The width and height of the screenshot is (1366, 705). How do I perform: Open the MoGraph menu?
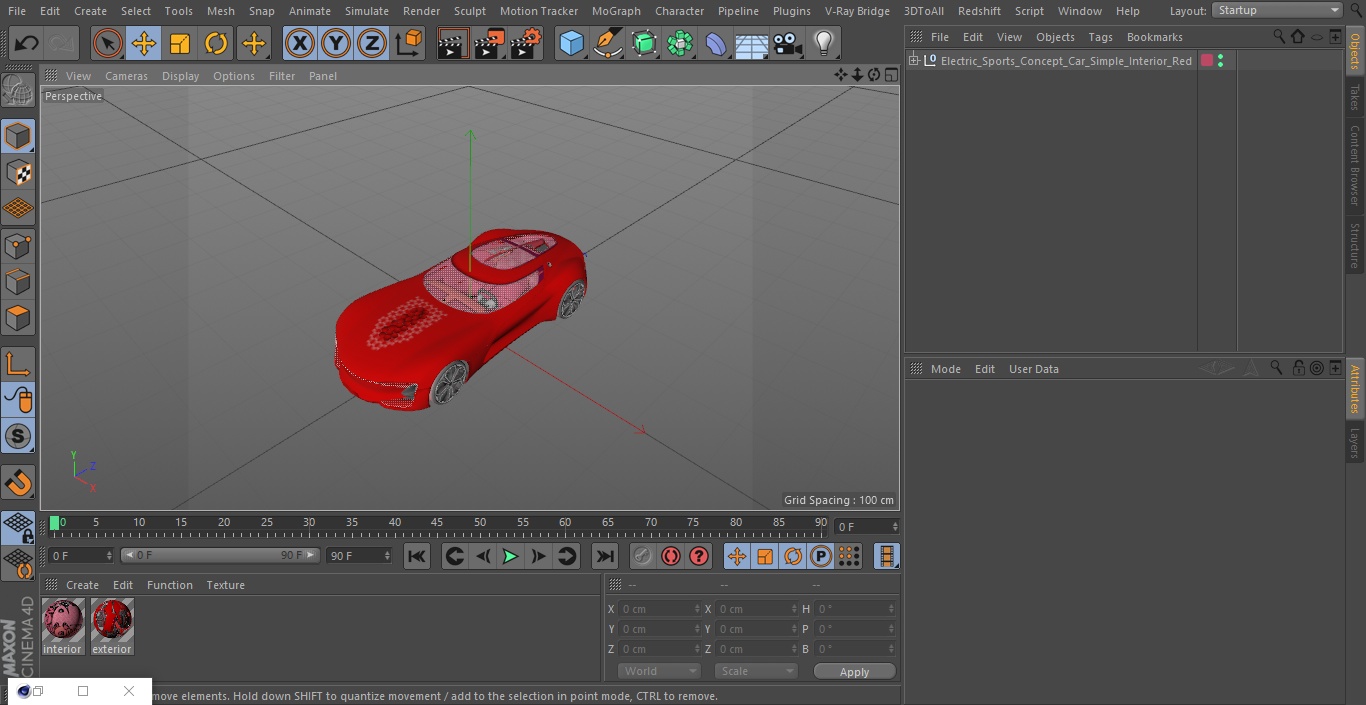pos(616,11)
